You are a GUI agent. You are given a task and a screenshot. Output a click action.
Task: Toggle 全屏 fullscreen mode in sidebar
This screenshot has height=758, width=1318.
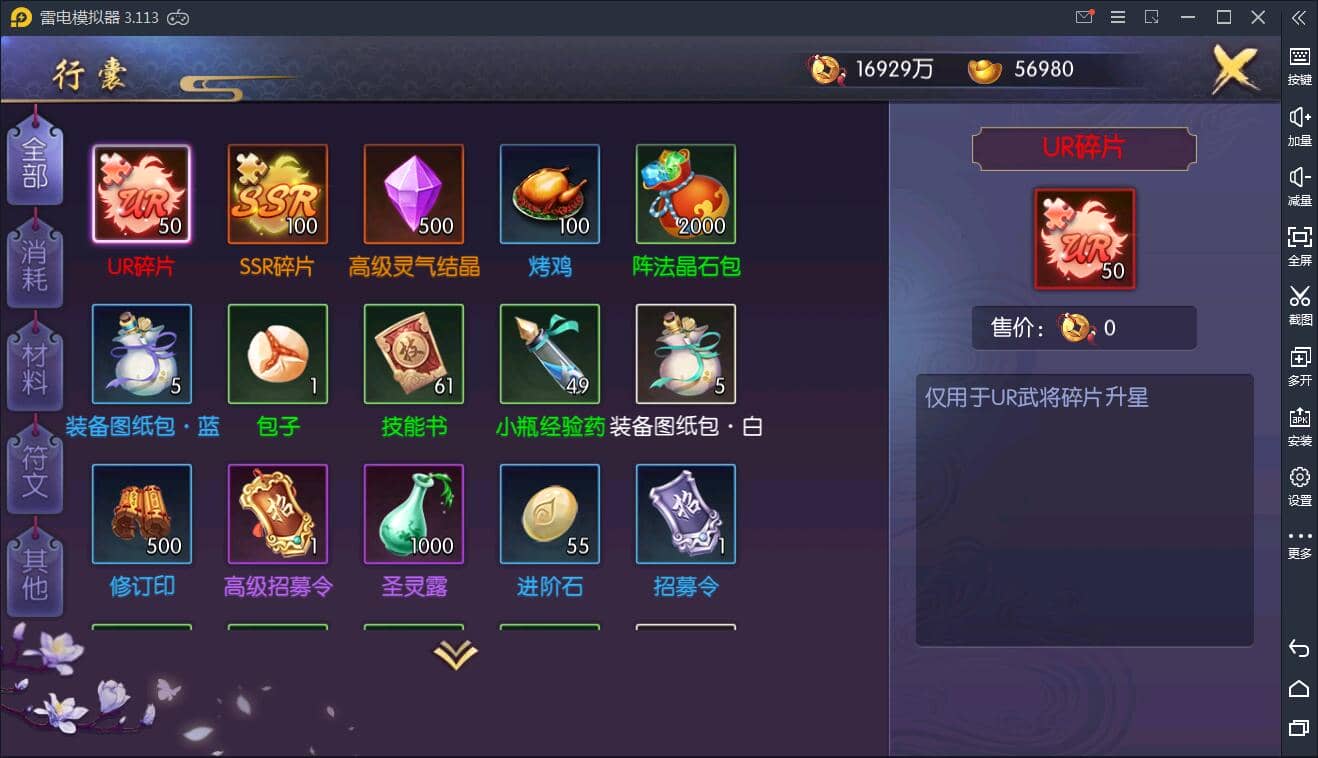click(1299, 244)
